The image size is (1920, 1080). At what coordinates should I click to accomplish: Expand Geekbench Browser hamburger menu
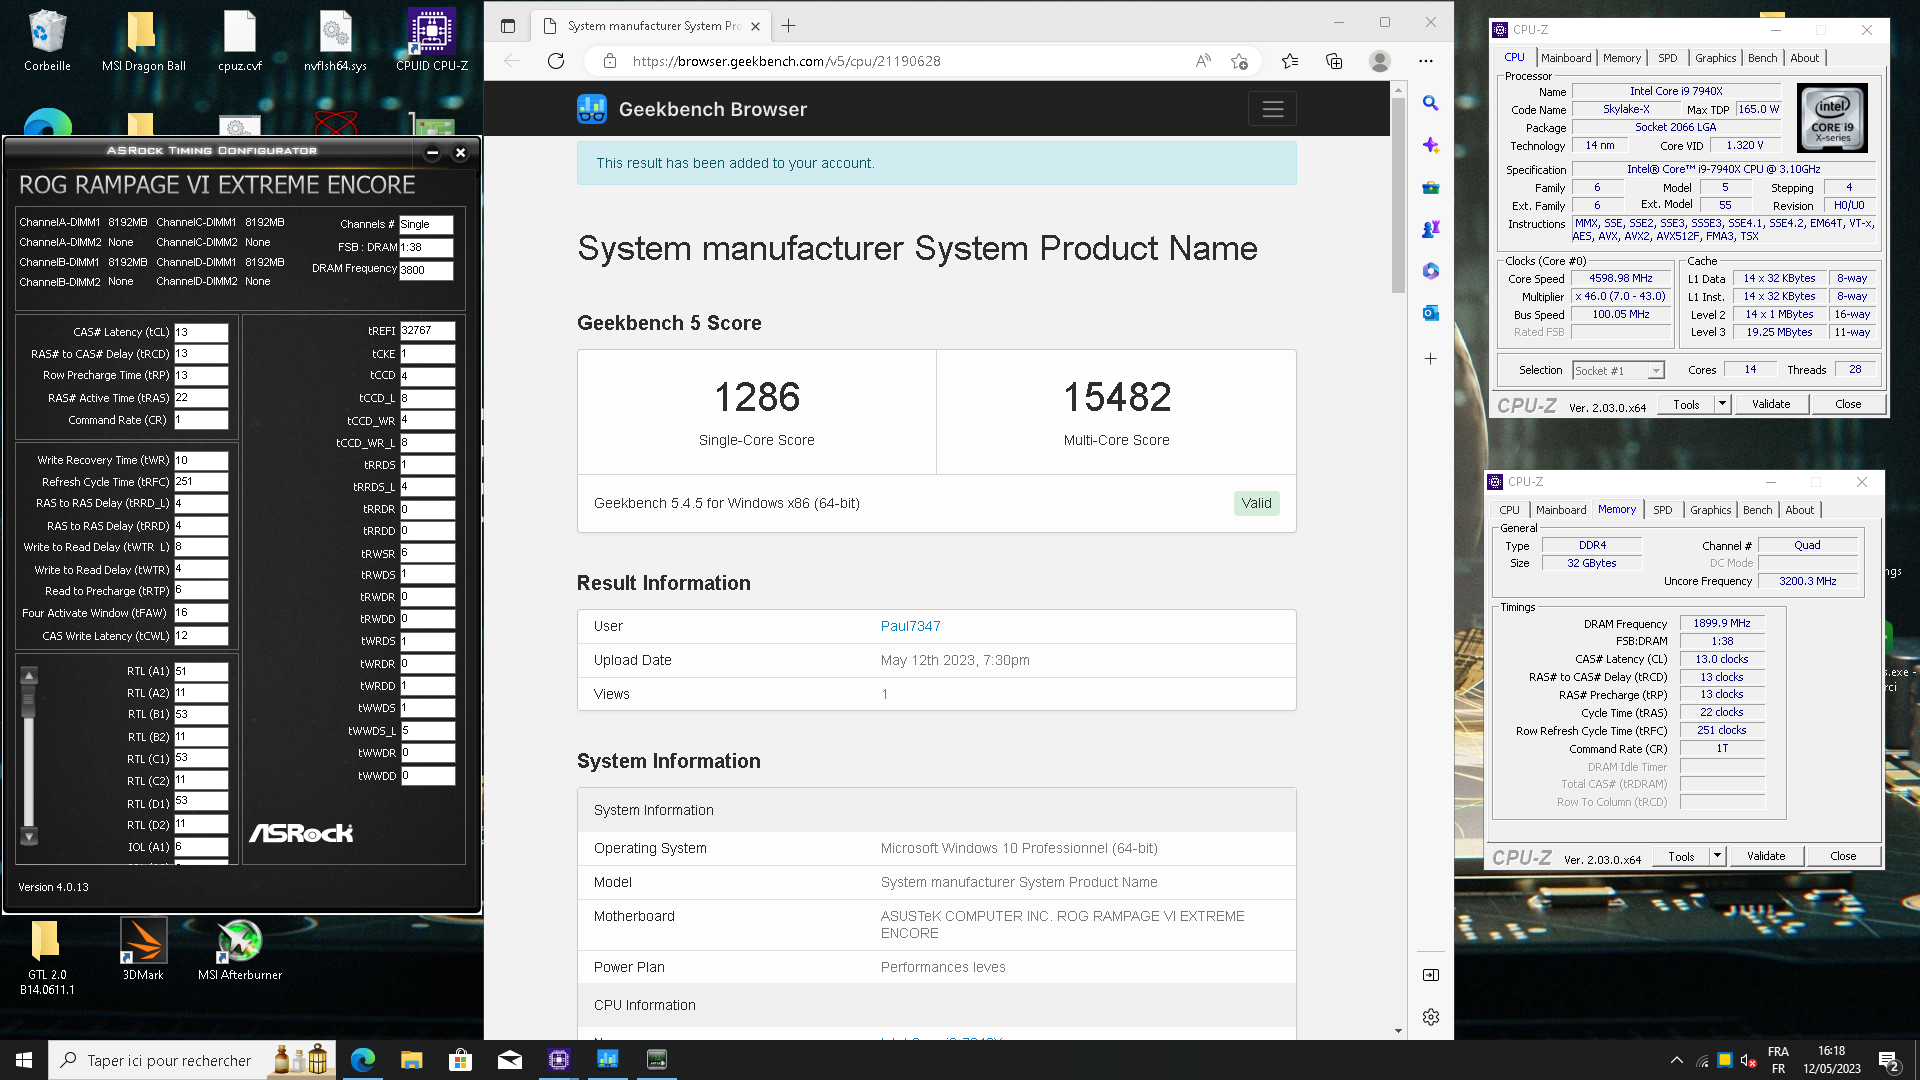(x=1272, y=109)
